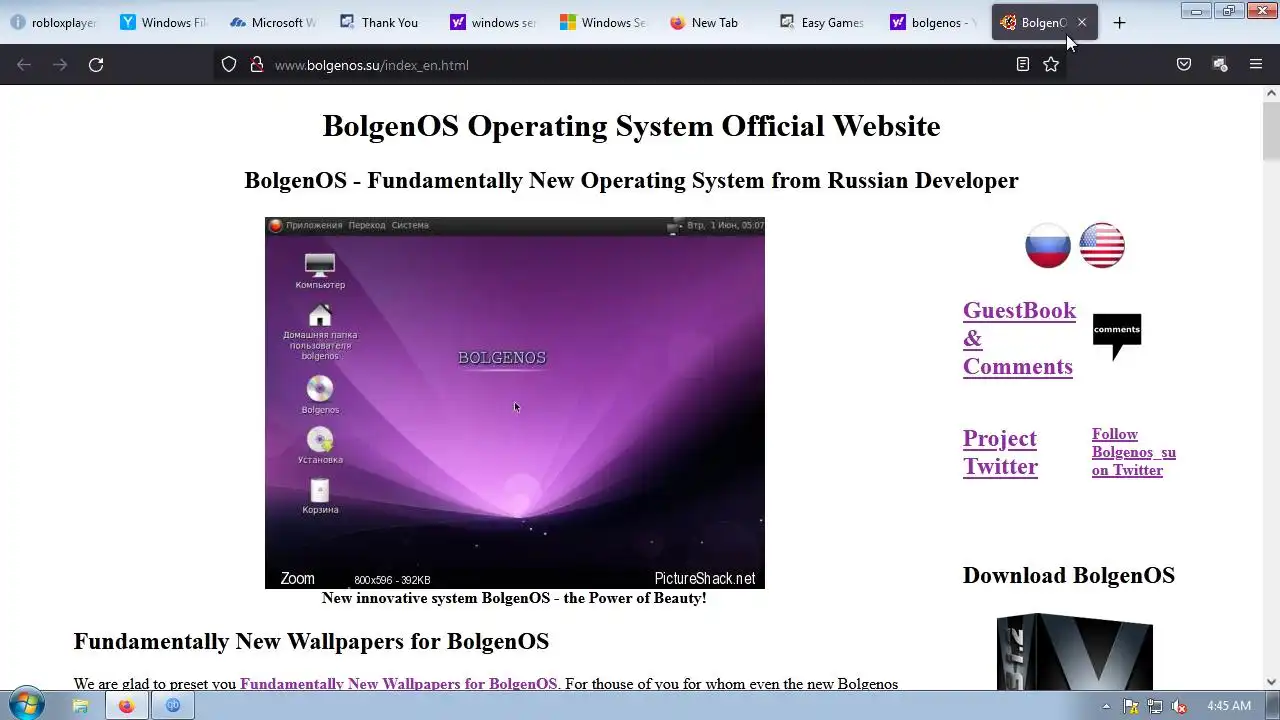
Task: Switch to the Thank You tab
Action: (385, 22)
